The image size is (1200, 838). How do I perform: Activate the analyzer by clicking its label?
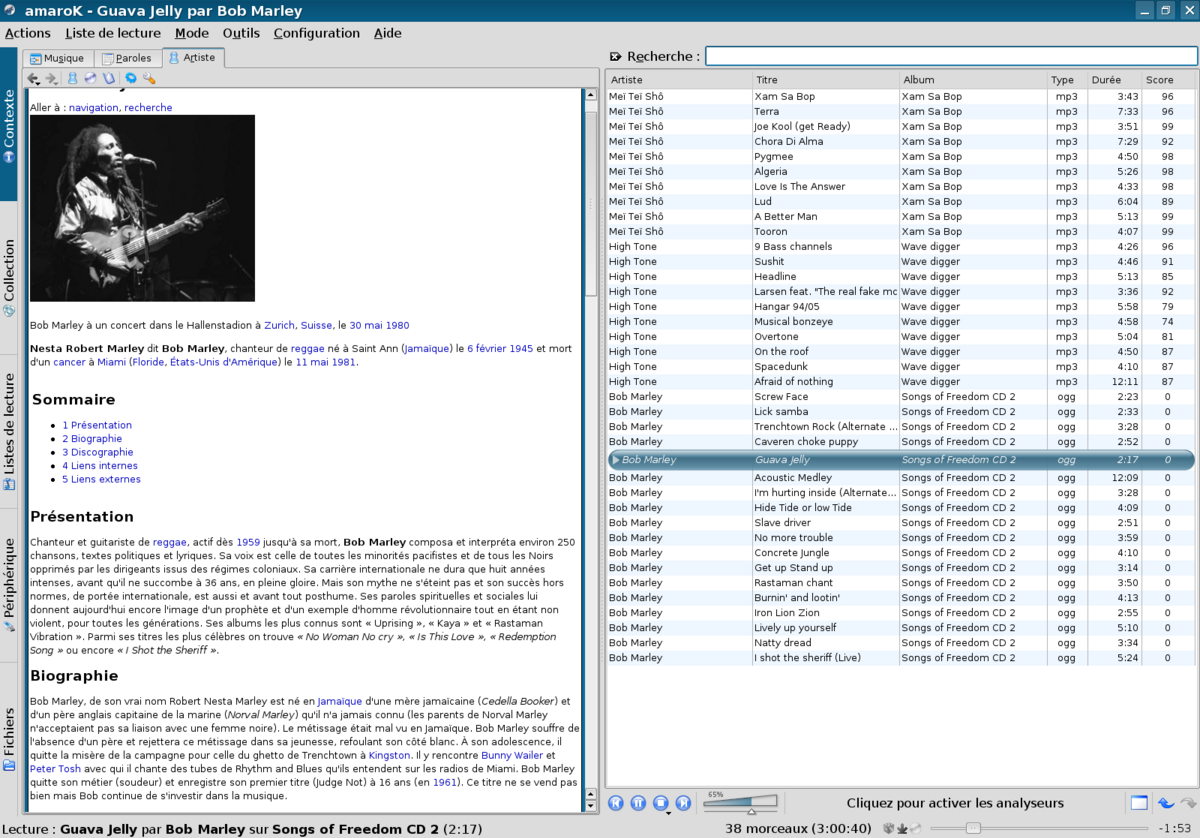point(955,803)
